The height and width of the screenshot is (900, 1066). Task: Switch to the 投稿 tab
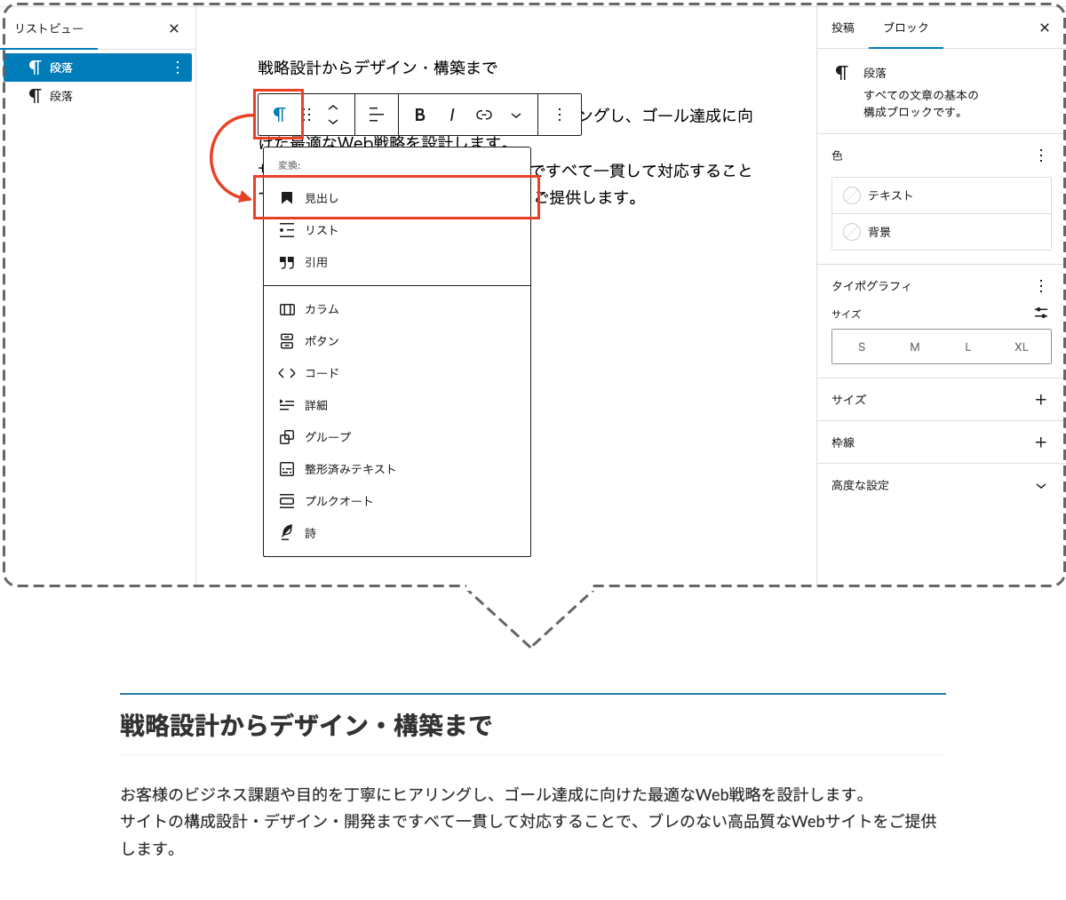coord(843,28)
